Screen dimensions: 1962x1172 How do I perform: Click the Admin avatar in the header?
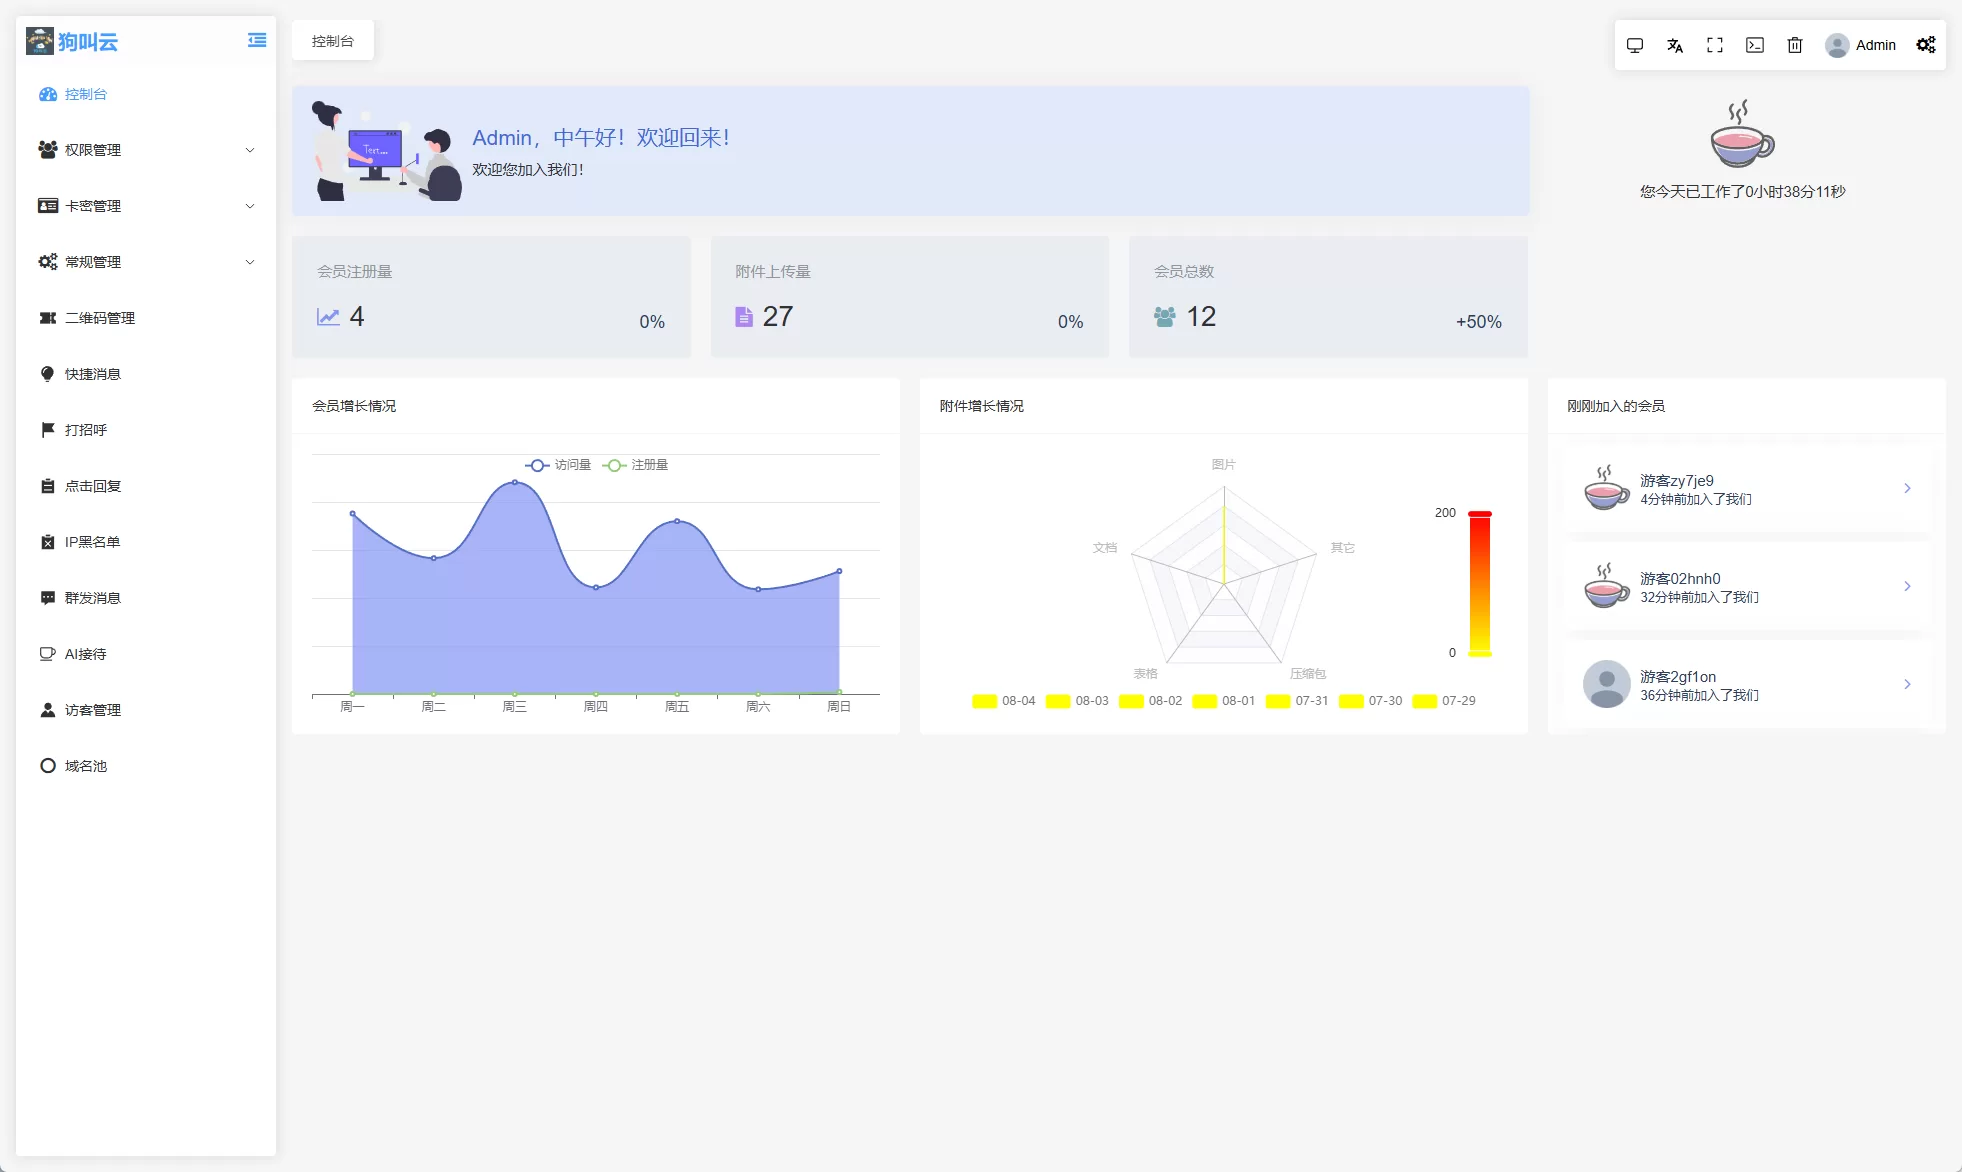point(1837,45)
